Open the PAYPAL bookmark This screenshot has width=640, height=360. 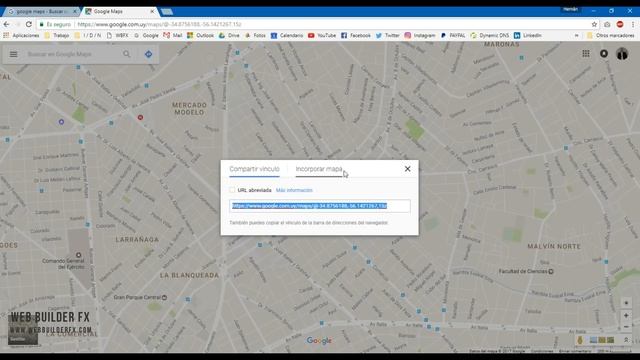click(x=453, y=36)
